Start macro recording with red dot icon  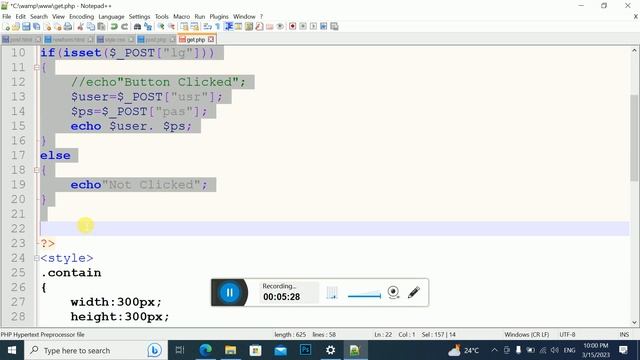293,27
